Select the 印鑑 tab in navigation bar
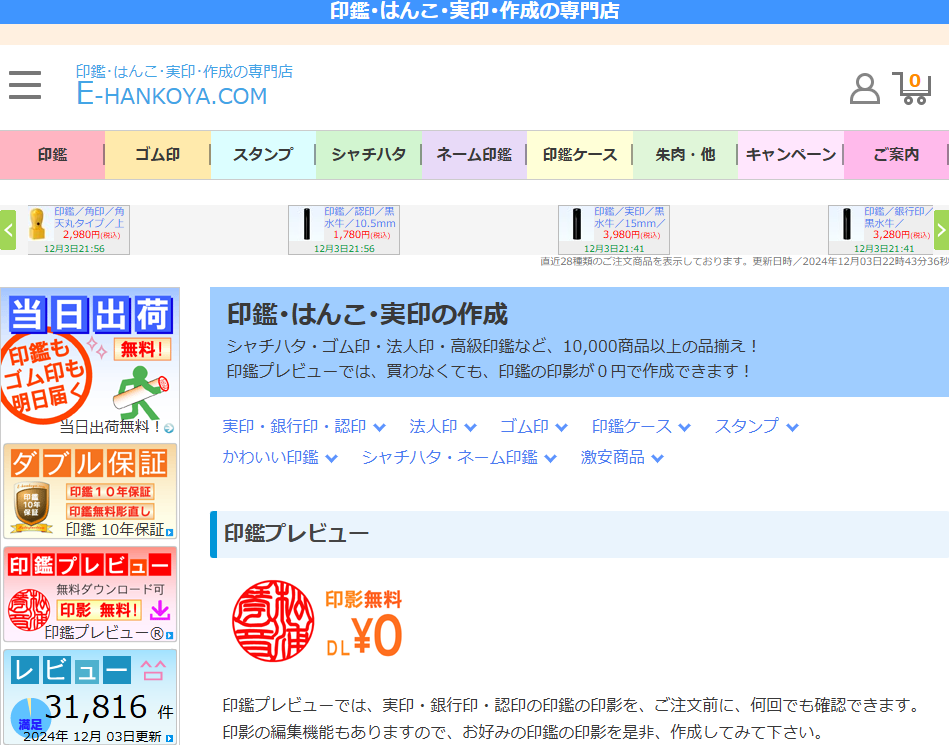Image resolution: width=949 pixels, height=745 pixels. [x=52, y=155]
